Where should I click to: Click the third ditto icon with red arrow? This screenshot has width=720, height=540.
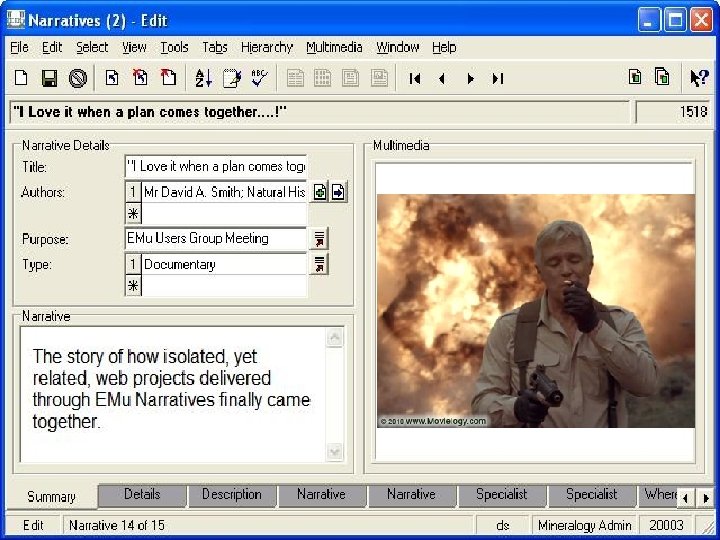pos(168,77)
